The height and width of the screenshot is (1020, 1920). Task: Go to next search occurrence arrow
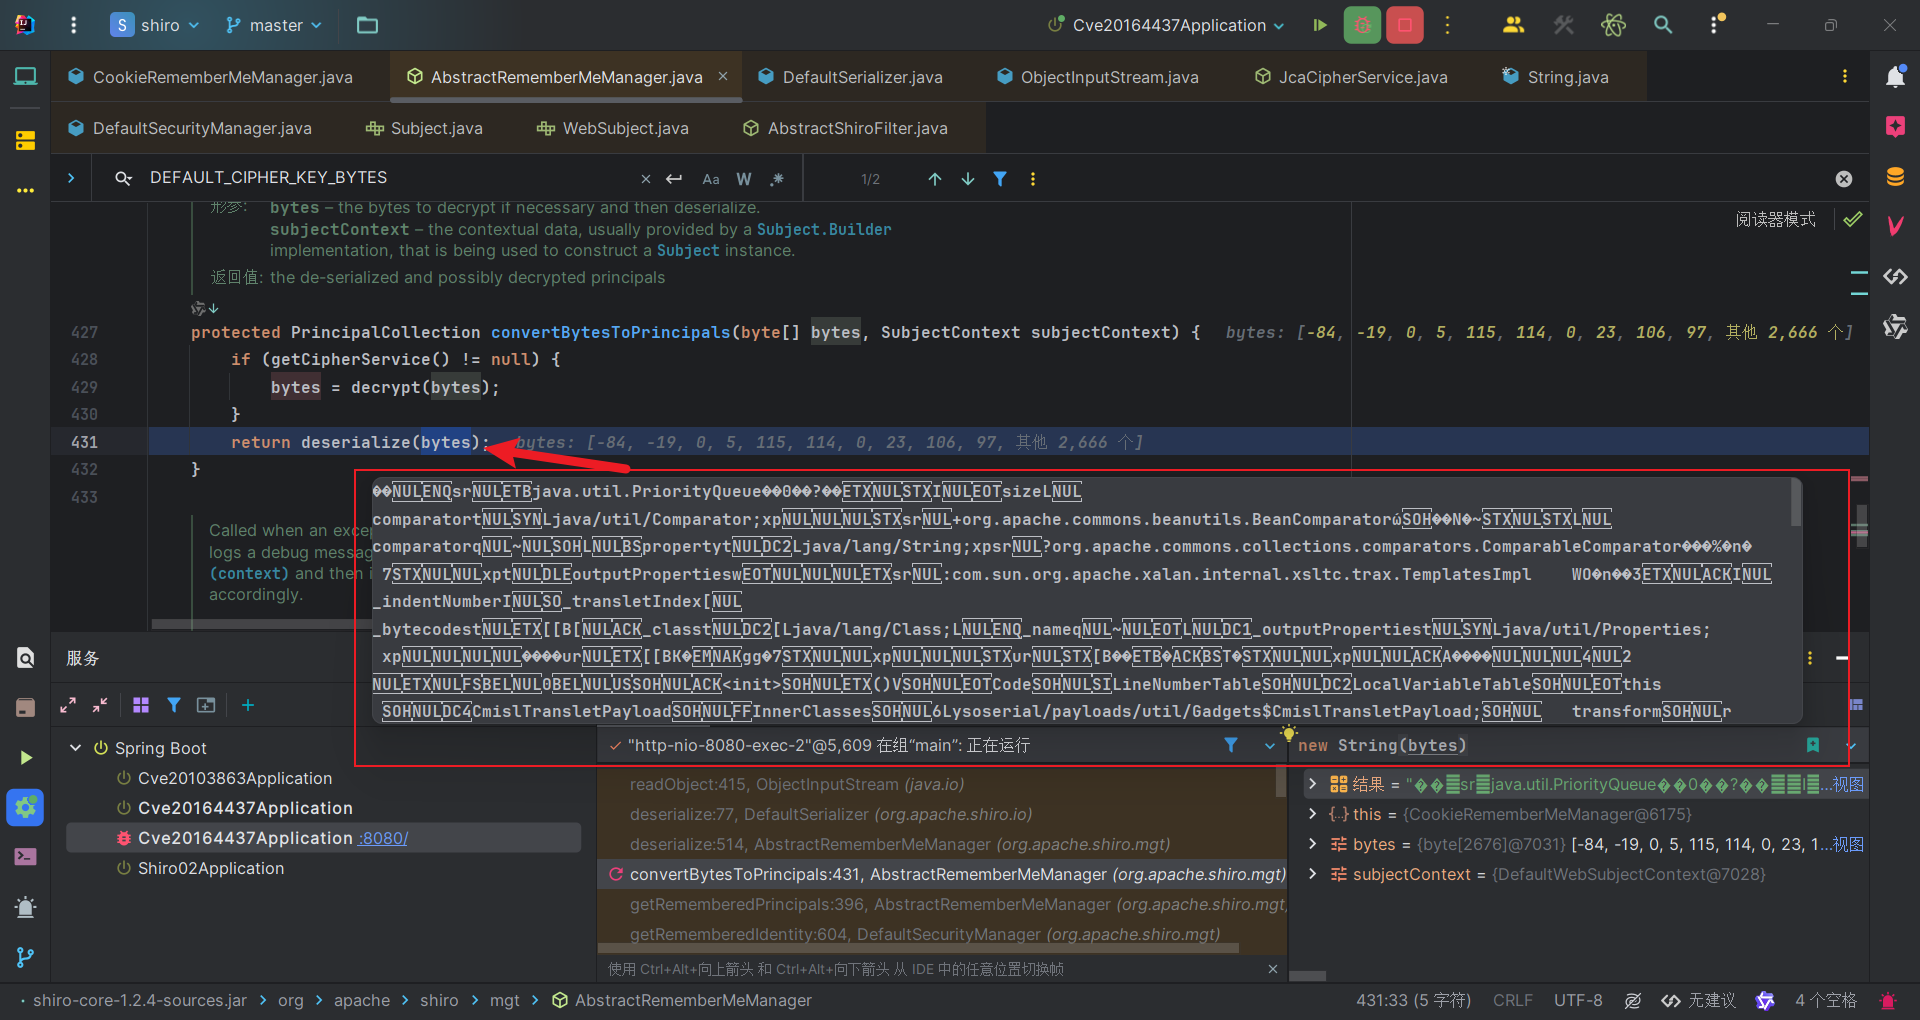[968, 179]
